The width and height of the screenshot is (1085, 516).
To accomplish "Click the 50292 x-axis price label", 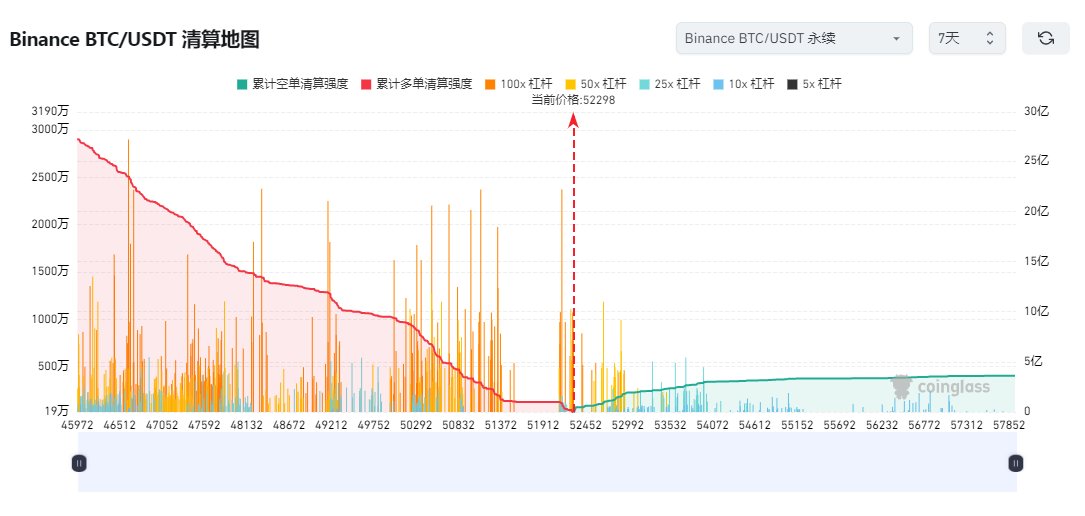I will [417, 425].
